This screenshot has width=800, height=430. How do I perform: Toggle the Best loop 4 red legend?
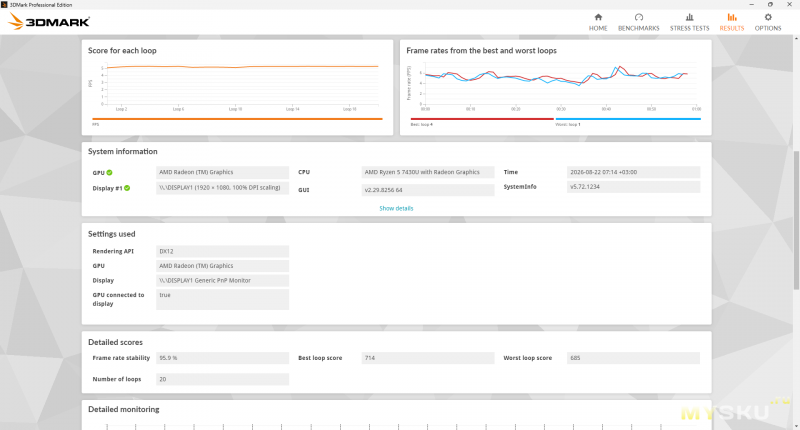pos(482,119)
